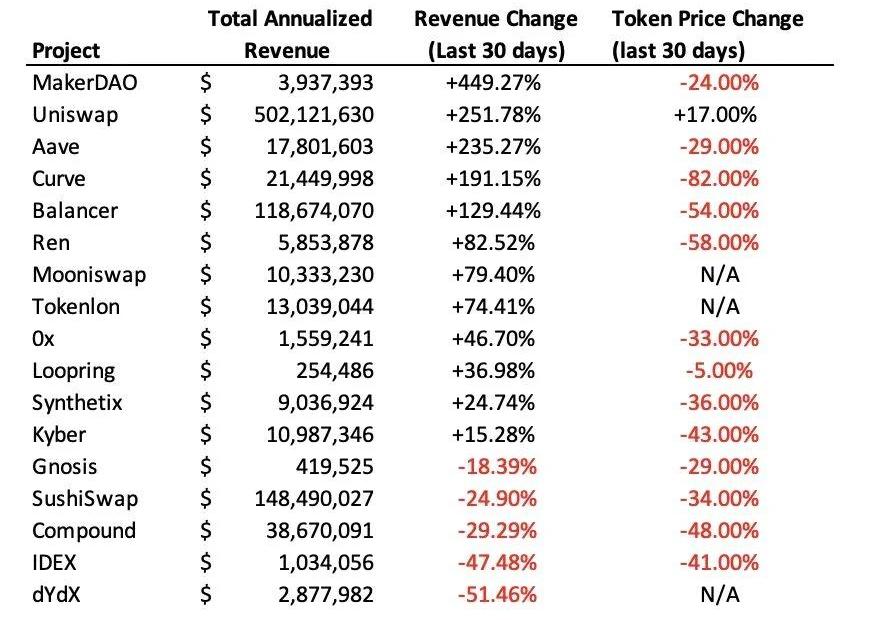Click Ren's revenue value 5,853,878
The image size is (876, 620).
tap(326, 243)
